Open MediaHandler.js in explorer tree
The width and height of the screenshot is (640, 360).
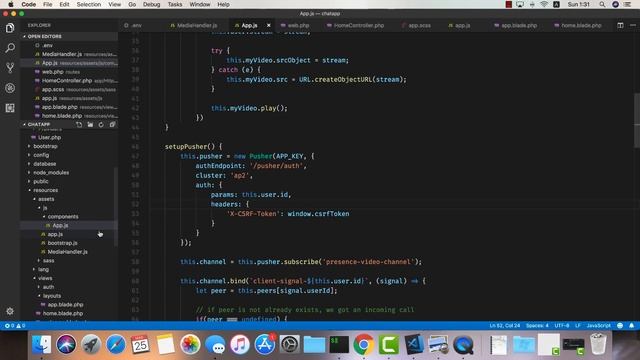(69, 252)
